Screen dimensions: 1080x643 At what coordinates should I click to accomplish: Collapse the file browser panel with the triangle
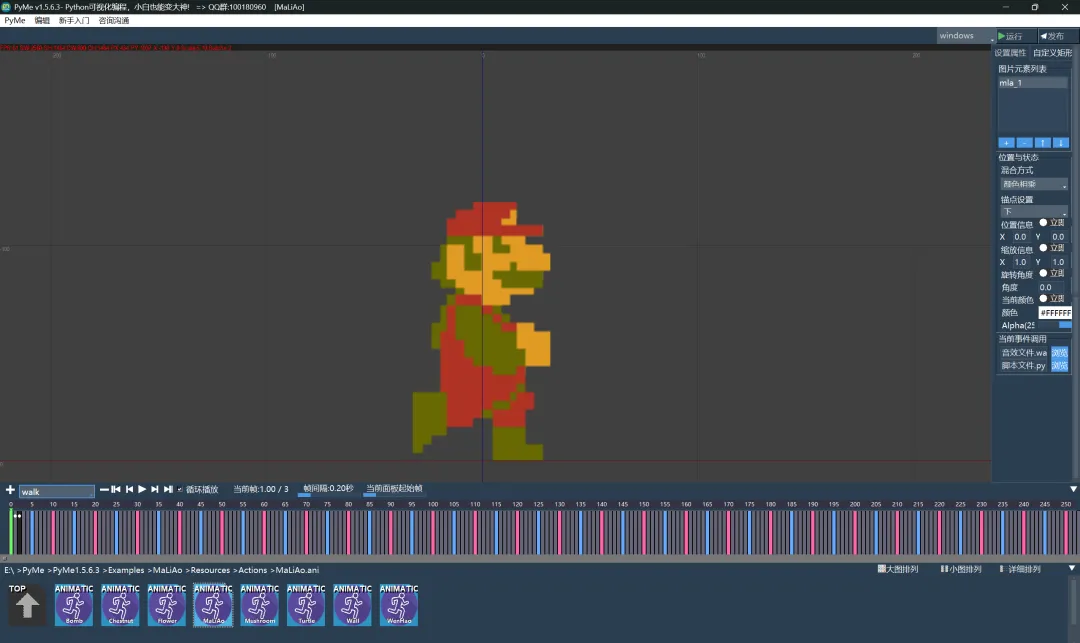click(x=1072, y=569)
